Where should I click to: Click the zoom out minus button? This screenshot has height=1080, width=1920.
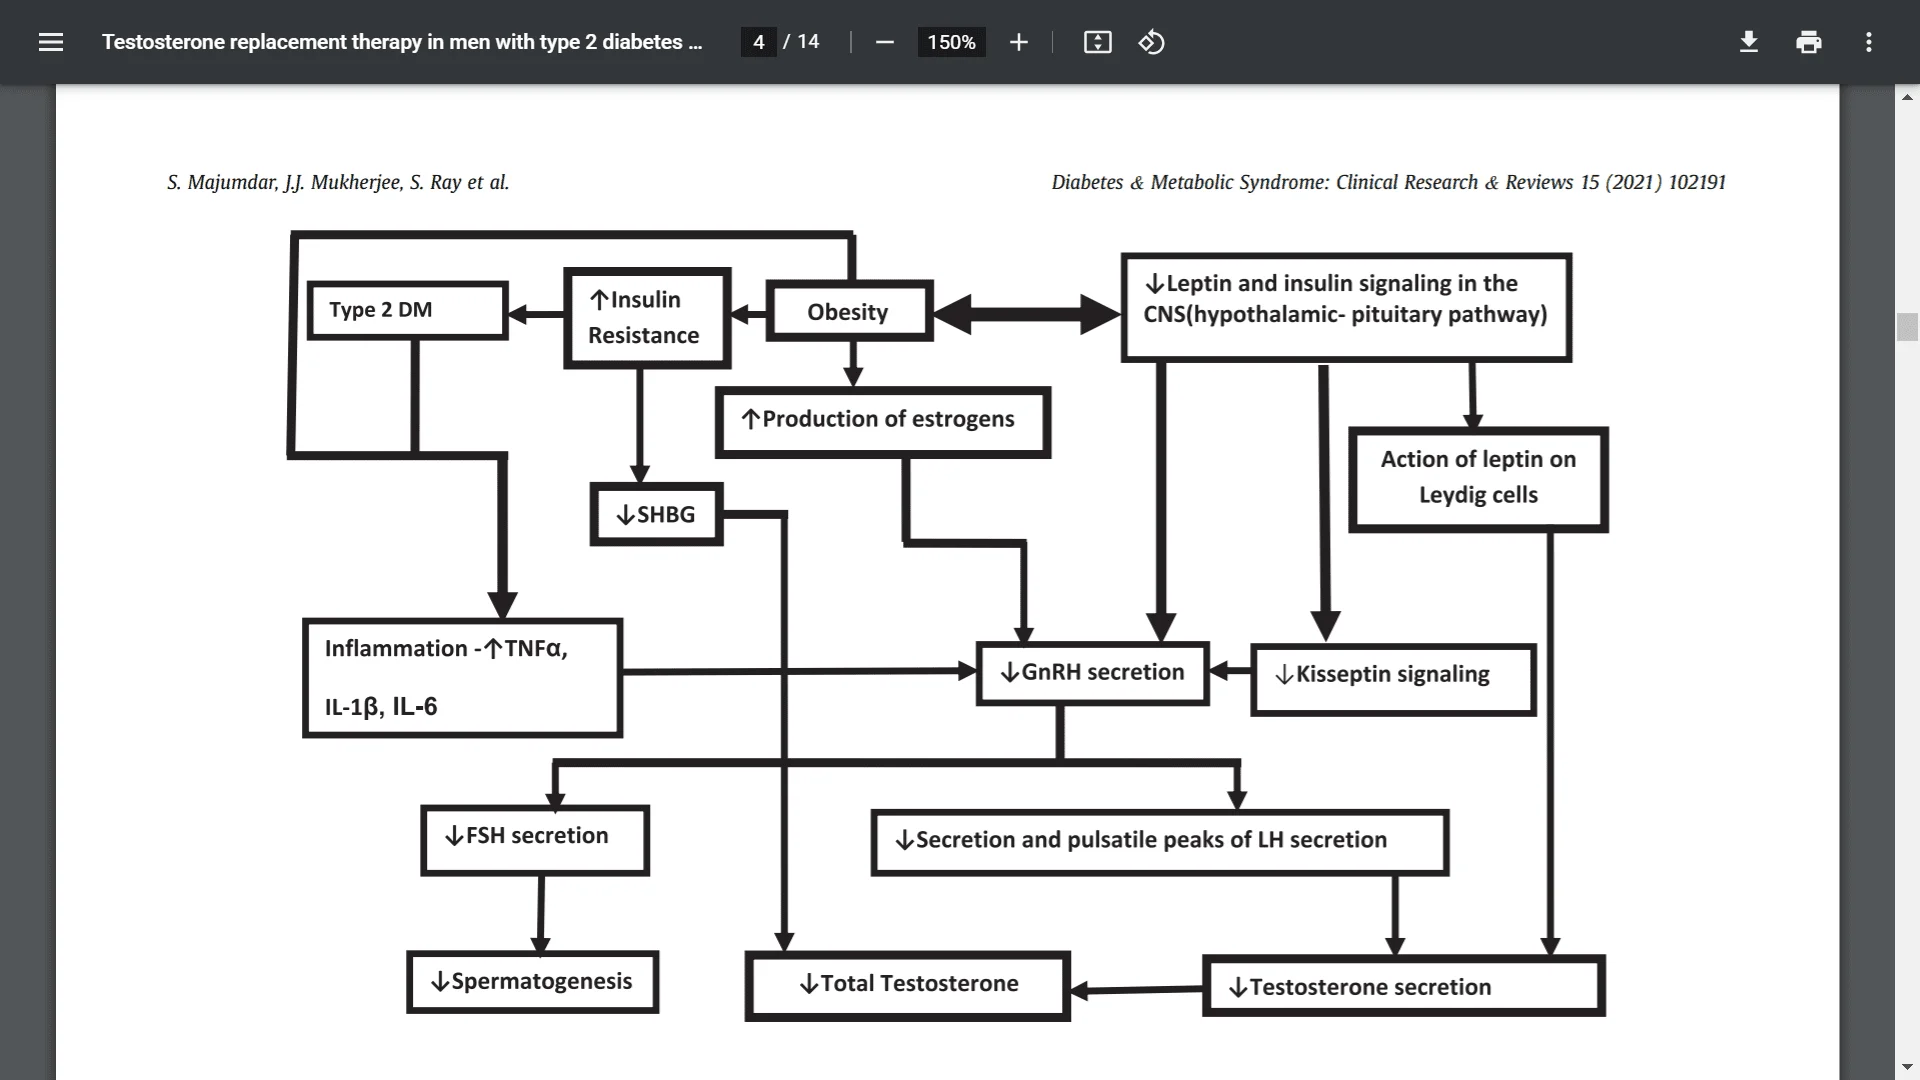[884, 42]
